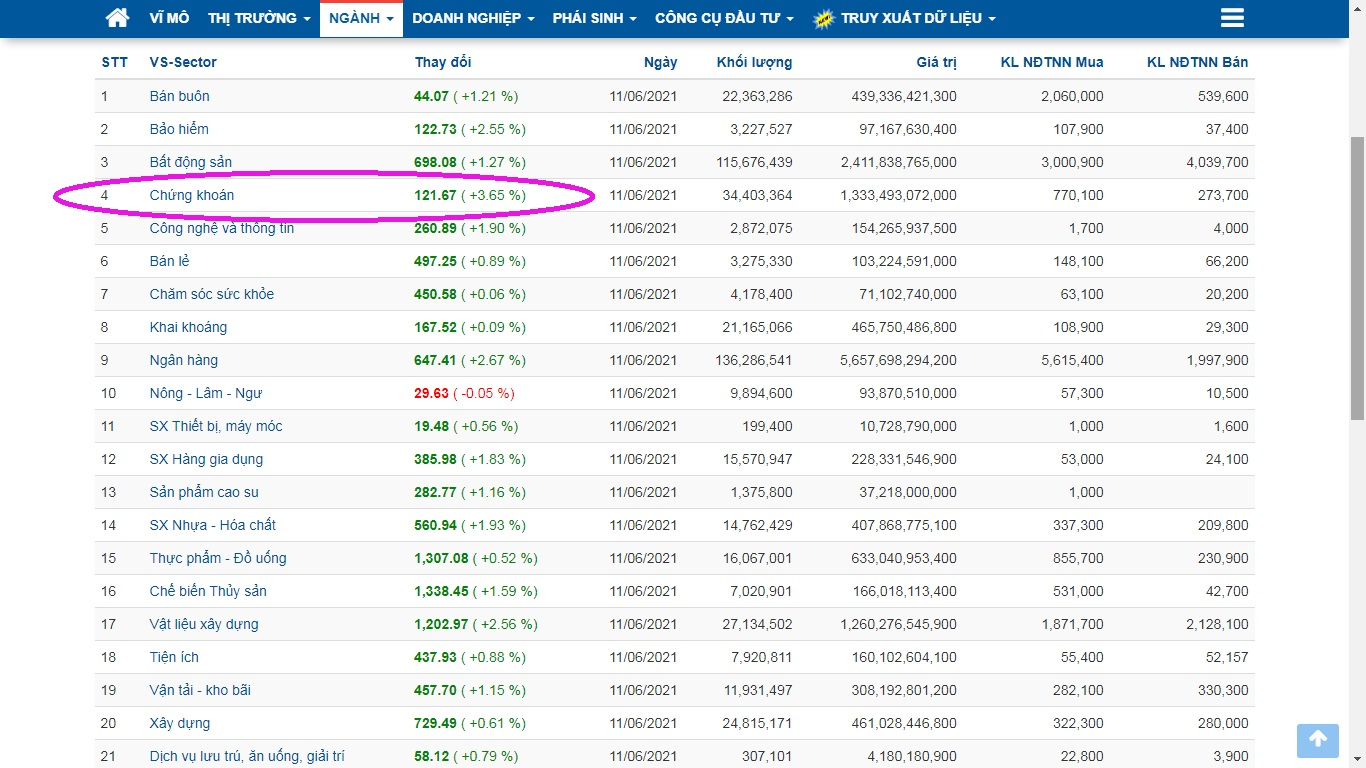The image size is (1366, 768).
Task: Select Thực phẩm - Đồ uống sector
Action: [x=218, y=558]
